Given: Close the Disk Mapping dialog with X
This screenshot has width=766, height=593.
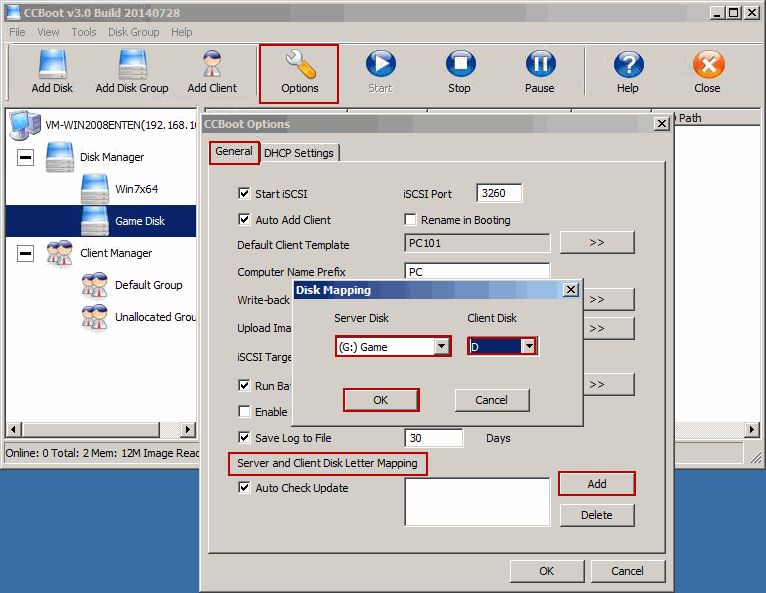Looking at the screenshot, I should (571, 290).
